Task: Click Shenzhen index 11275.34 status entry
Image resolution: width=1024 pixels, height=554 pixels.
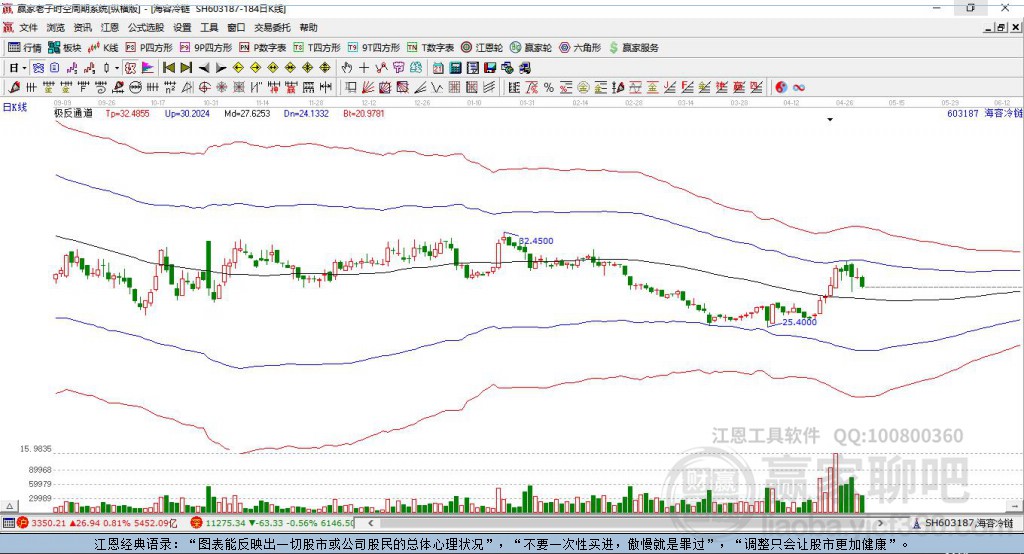Action: [x=273, y=523]
